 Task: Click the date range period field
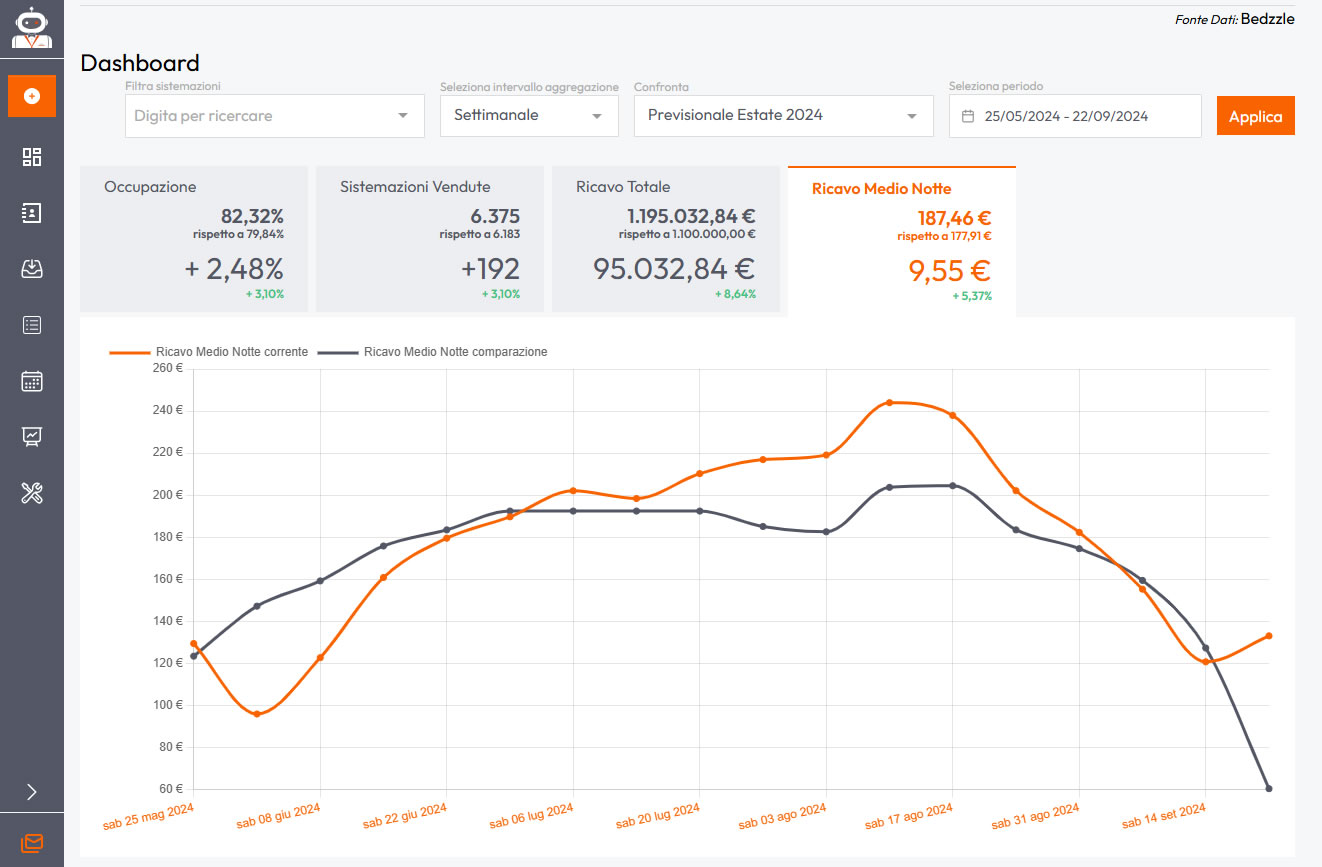pyautogui.click(x=1075, y=116)
